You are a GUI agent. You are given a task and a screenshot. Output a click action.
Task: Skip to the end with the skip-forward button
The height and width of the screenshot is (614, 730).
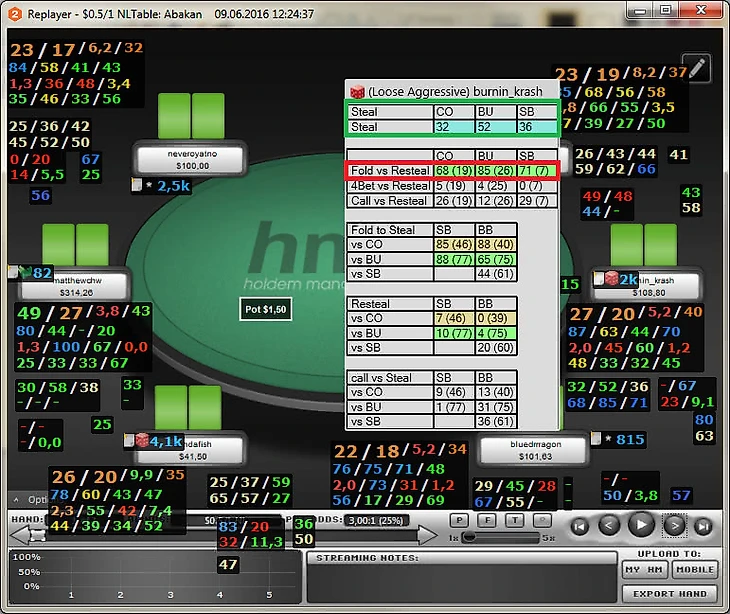703,526
